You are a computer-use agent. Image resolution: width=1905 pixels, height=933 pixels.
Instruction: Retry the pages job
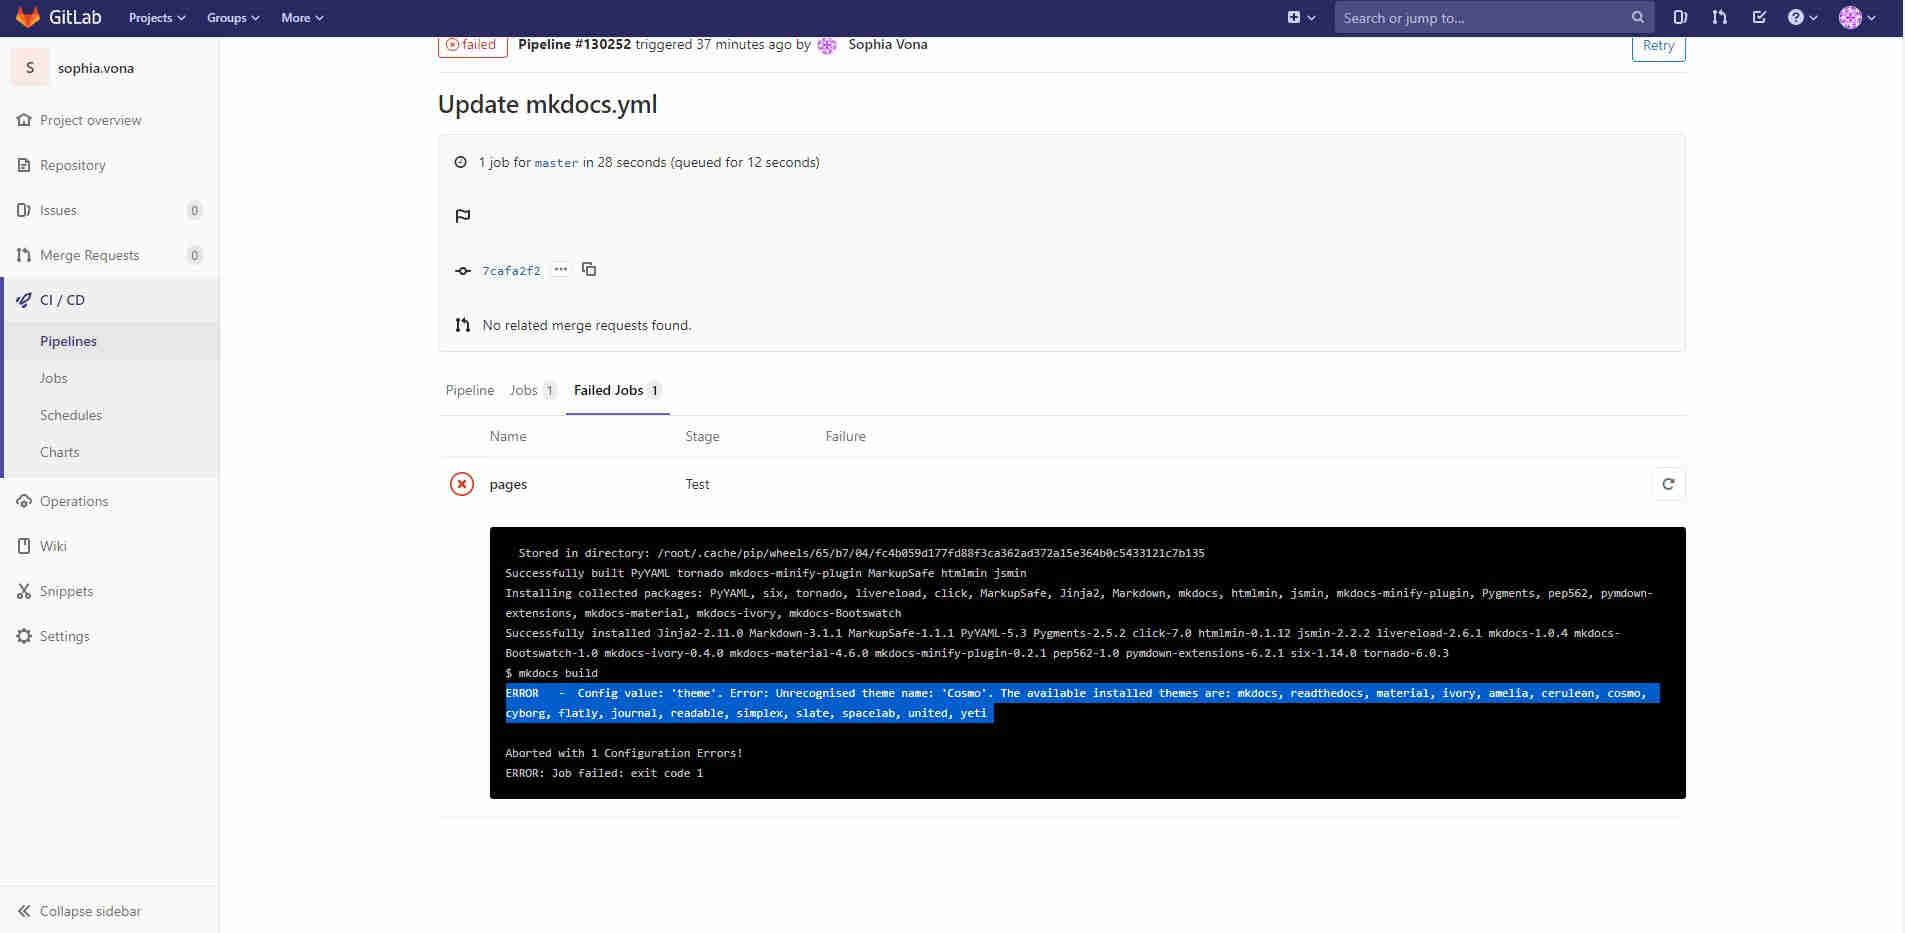[1668, 484]
